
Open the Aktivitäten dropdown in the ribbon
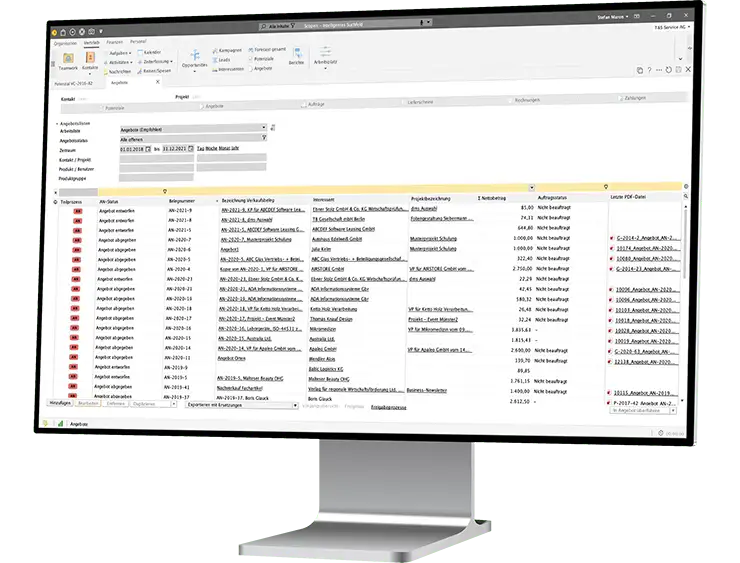click(120, 62)
